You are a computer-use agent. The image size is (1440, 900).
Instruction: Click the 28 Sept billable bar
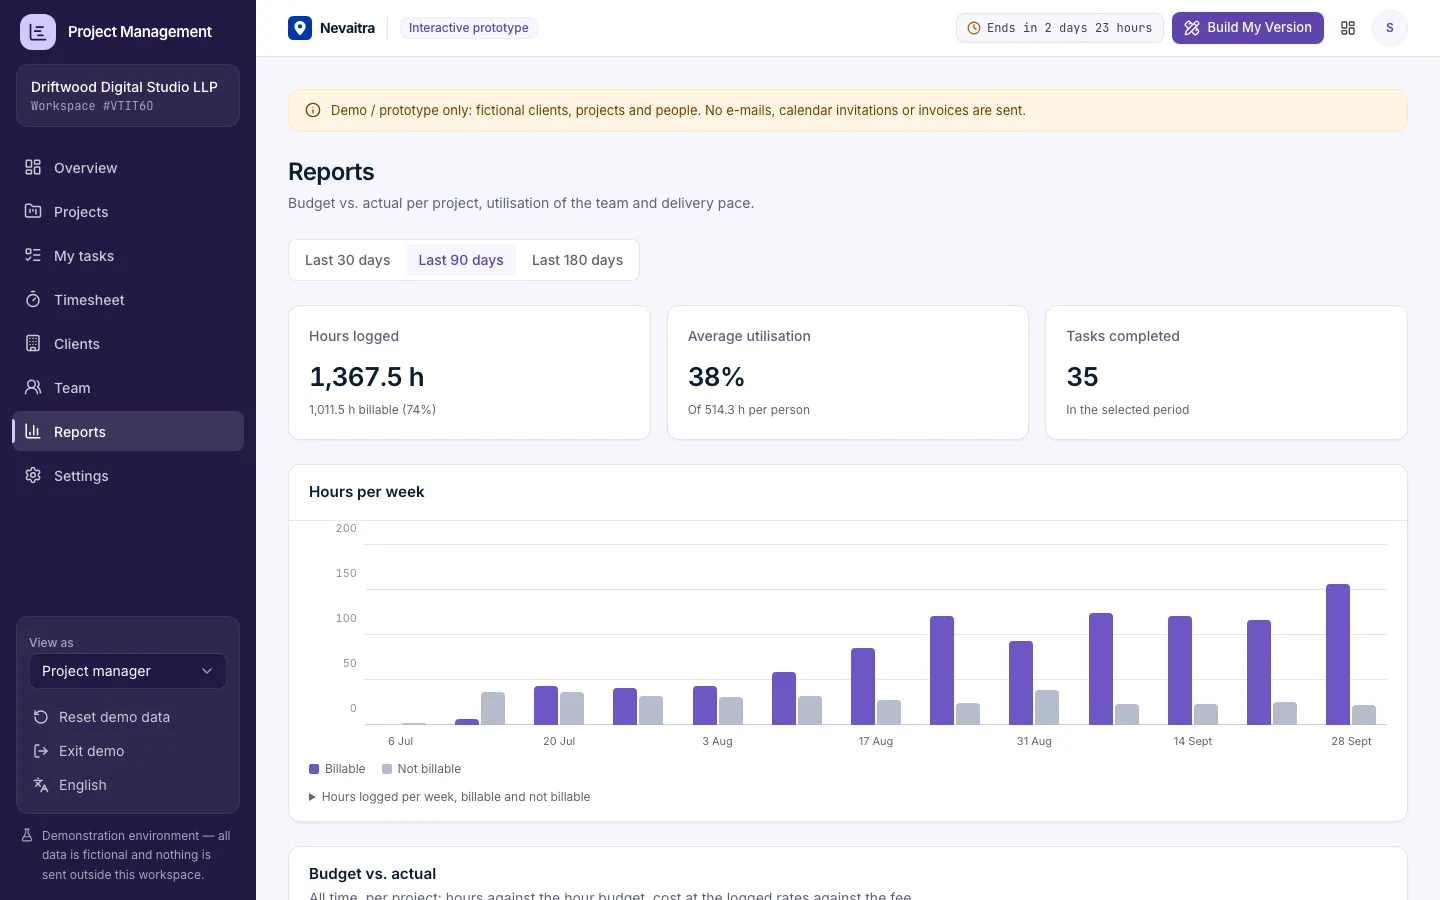click(1338, 654)
